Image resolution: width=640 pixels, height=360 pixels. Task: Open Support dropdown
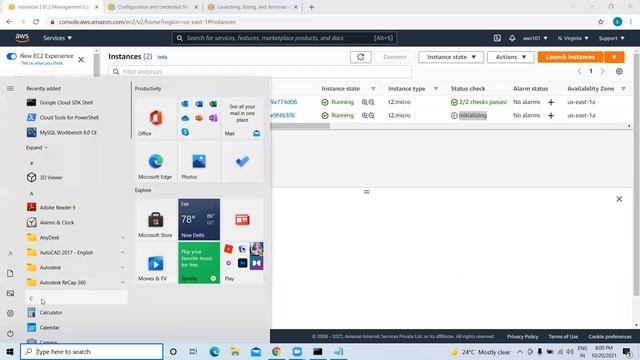point(611,38)
